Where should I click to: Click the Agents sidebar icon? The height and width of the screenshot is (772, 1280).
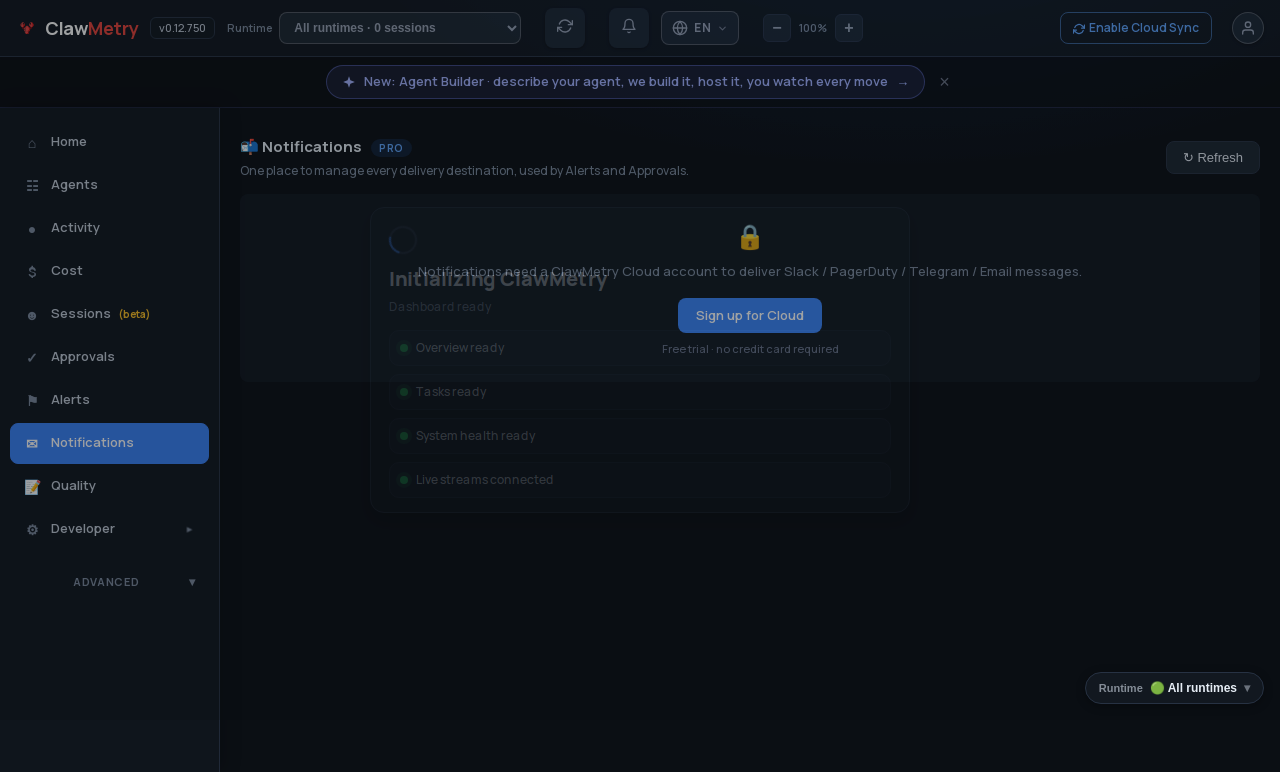(32, 186)
